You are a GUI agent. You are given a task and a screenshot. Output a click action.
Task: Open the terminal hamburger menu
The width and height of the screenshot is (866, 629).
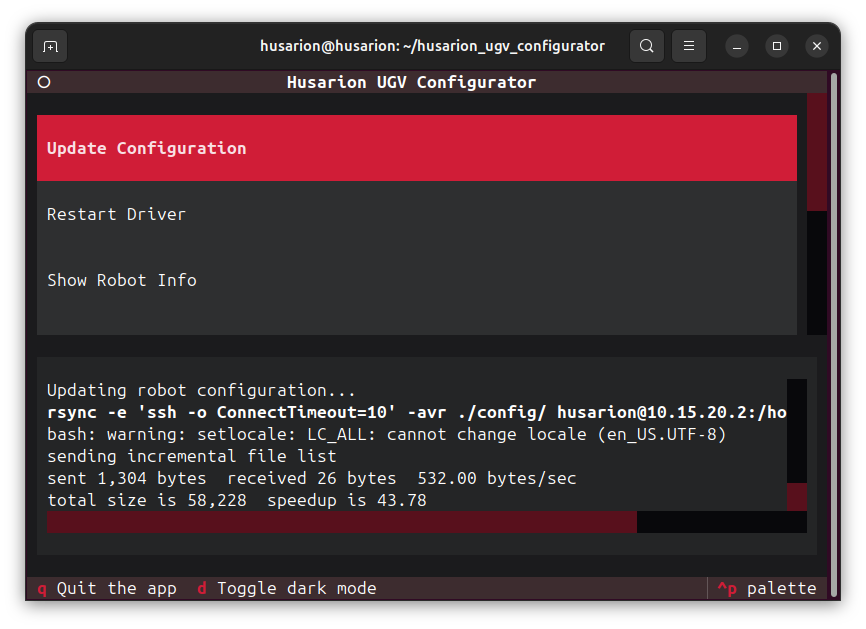coord(688,46)
